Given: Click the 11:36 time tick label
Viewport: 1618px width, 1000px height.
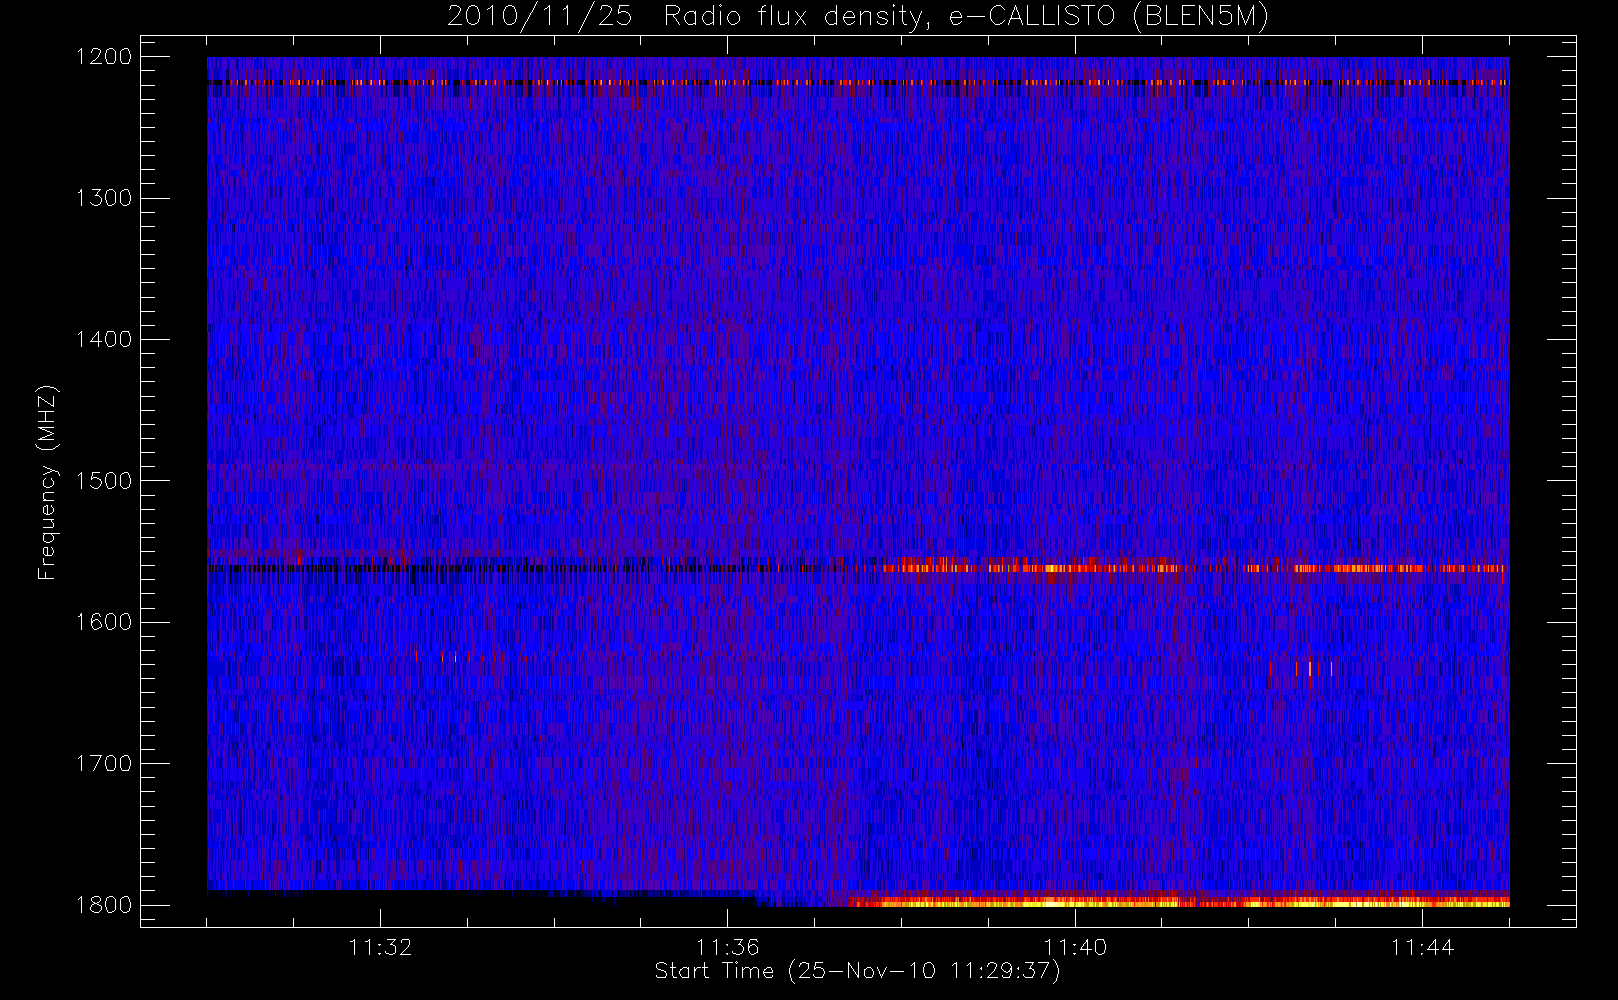Looking at the screenshot, I should (727, 947).
